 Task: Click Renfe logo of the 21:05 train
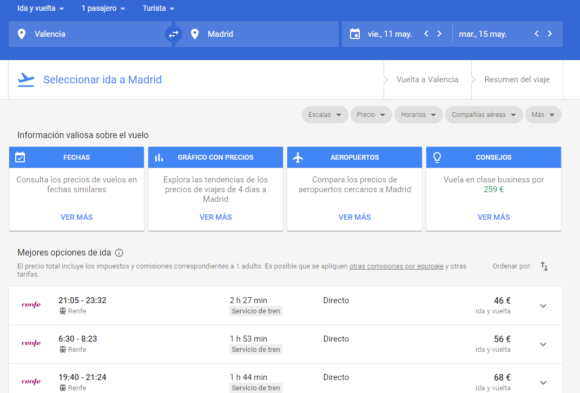click(31, 305)
